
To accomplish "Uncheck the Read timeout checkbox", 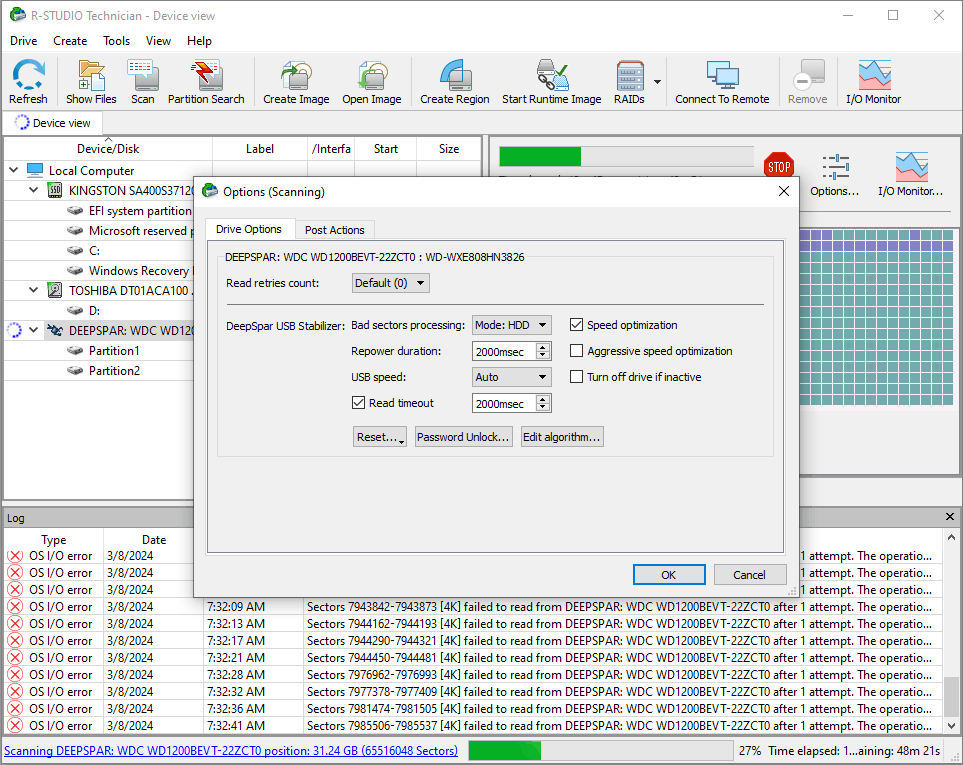I will pyautogui.click(x=358, y=403).
